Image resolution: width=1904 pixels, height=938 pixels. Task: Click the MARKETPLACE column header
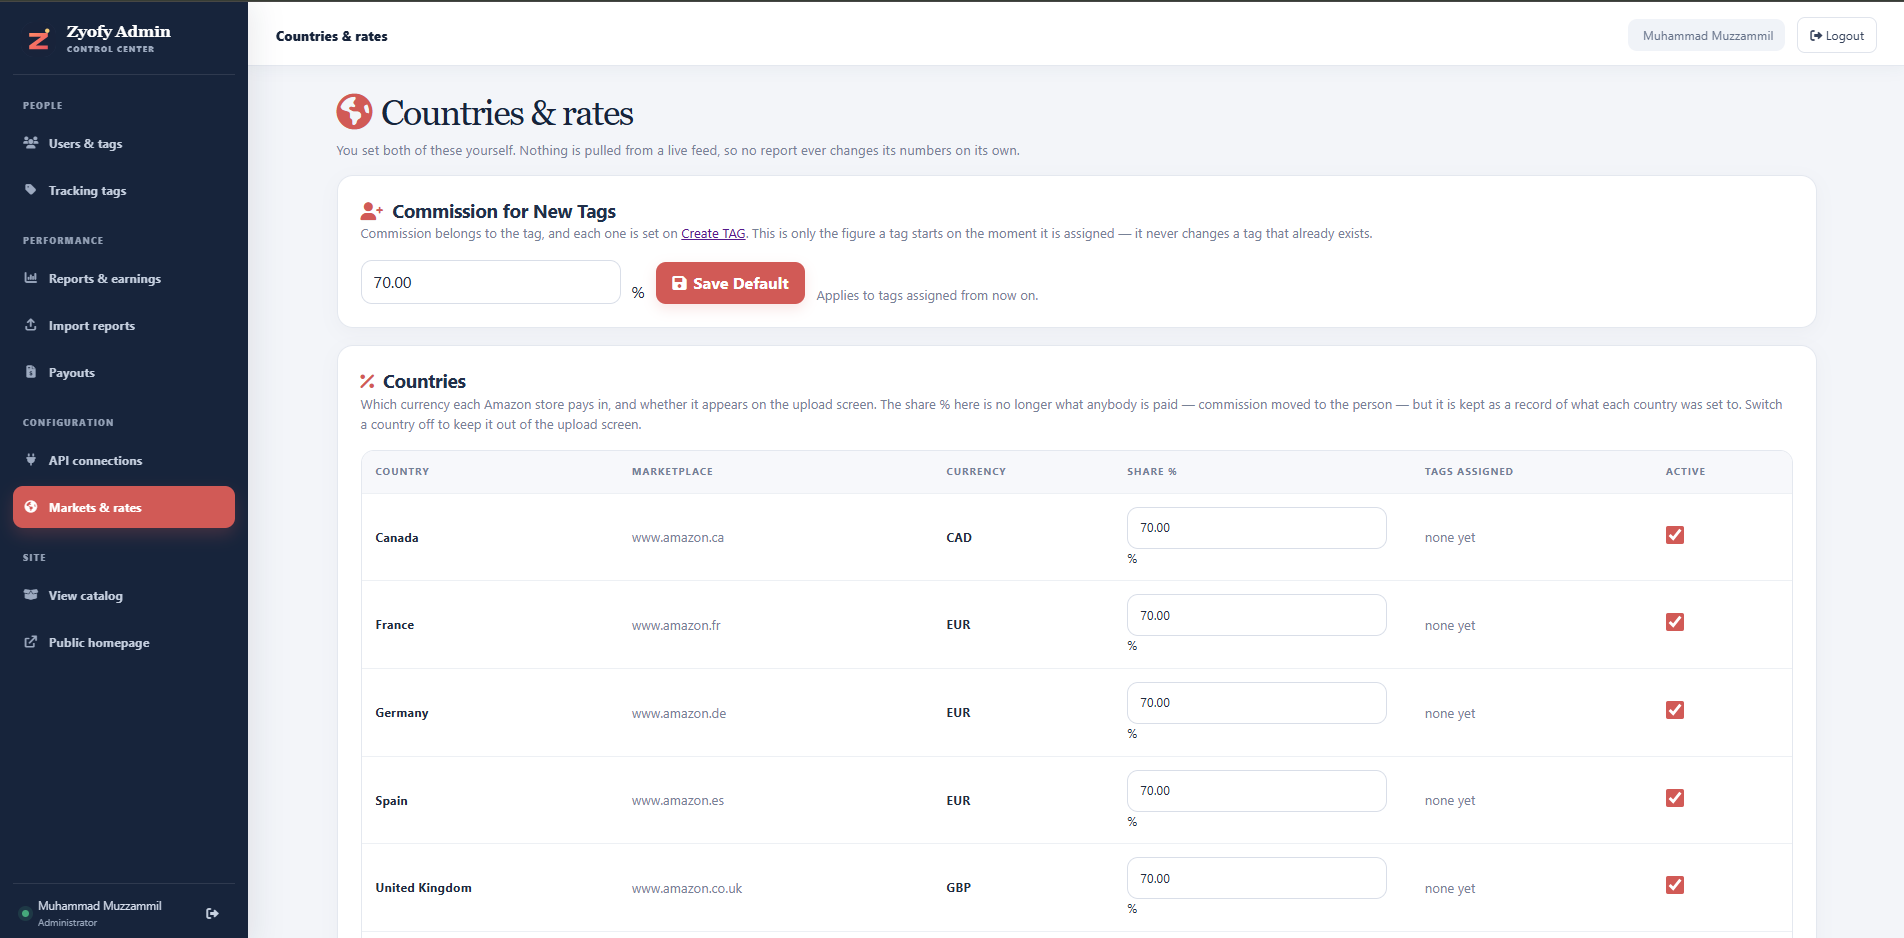point(673,471)
